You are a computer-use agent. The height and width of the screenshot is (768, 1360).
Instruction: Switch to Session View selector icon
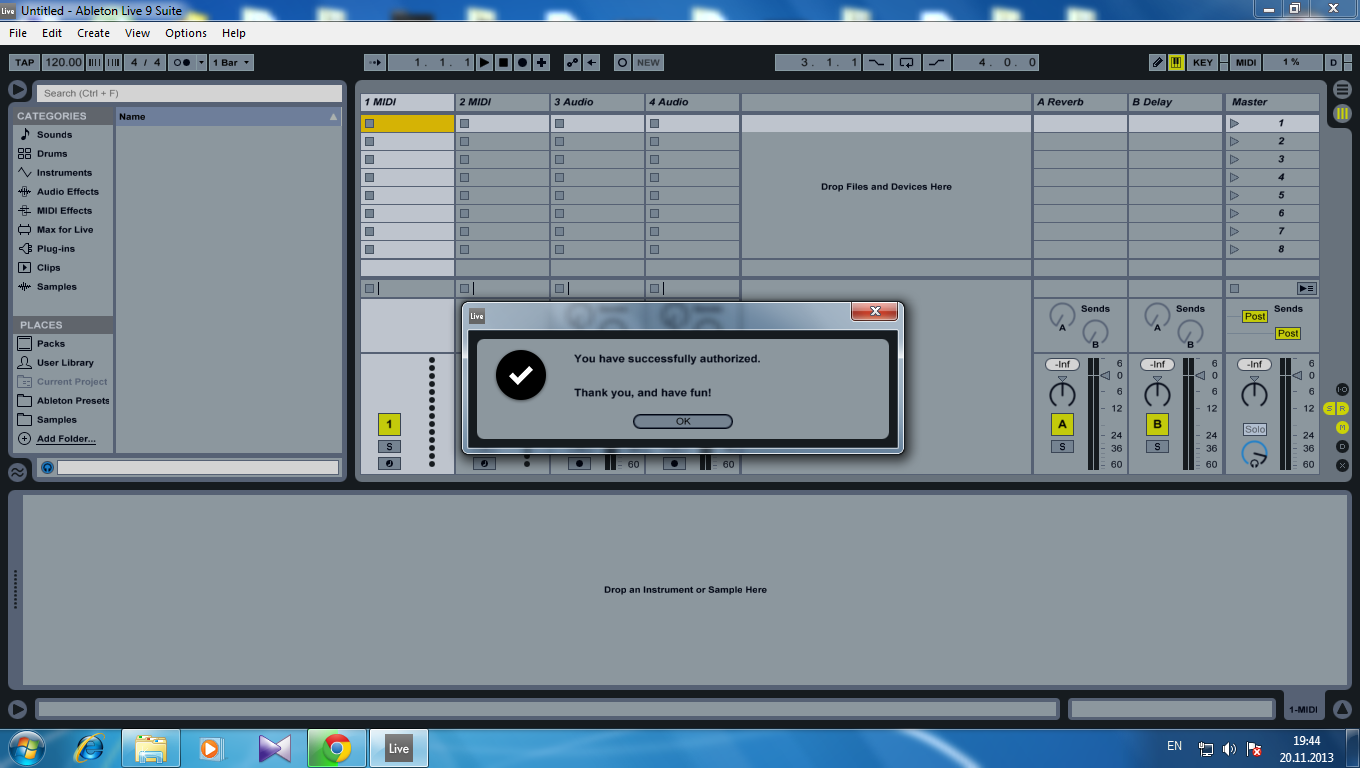[1342, 113]
